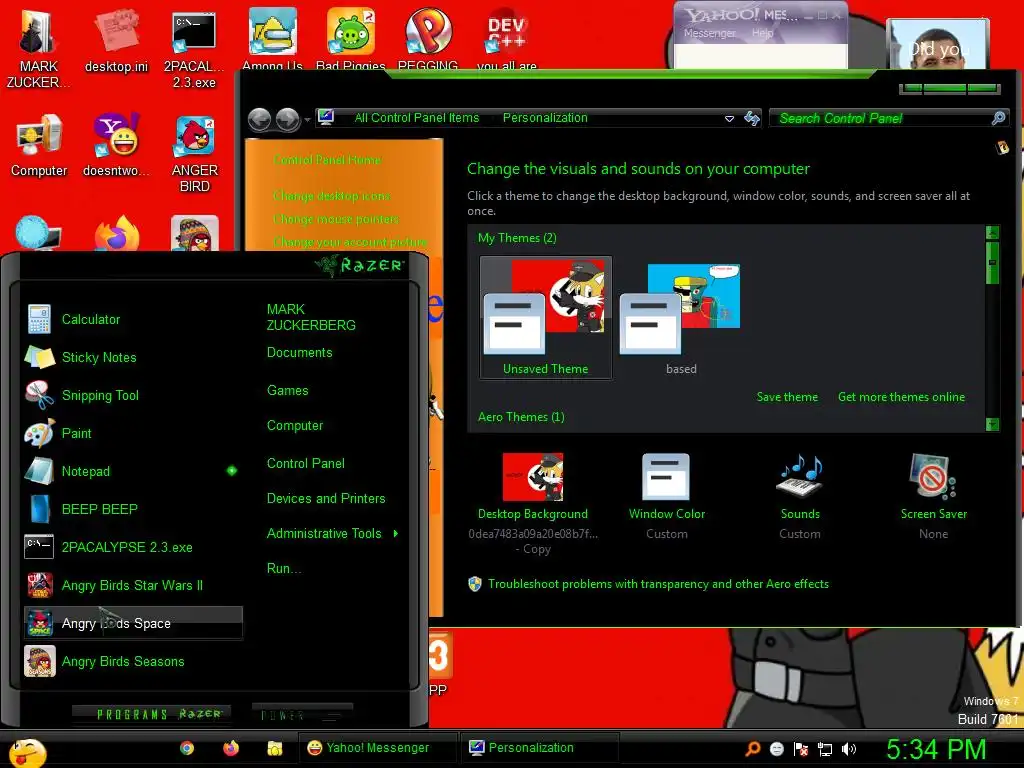Click the POWER button in Start menu

[301, 714]
